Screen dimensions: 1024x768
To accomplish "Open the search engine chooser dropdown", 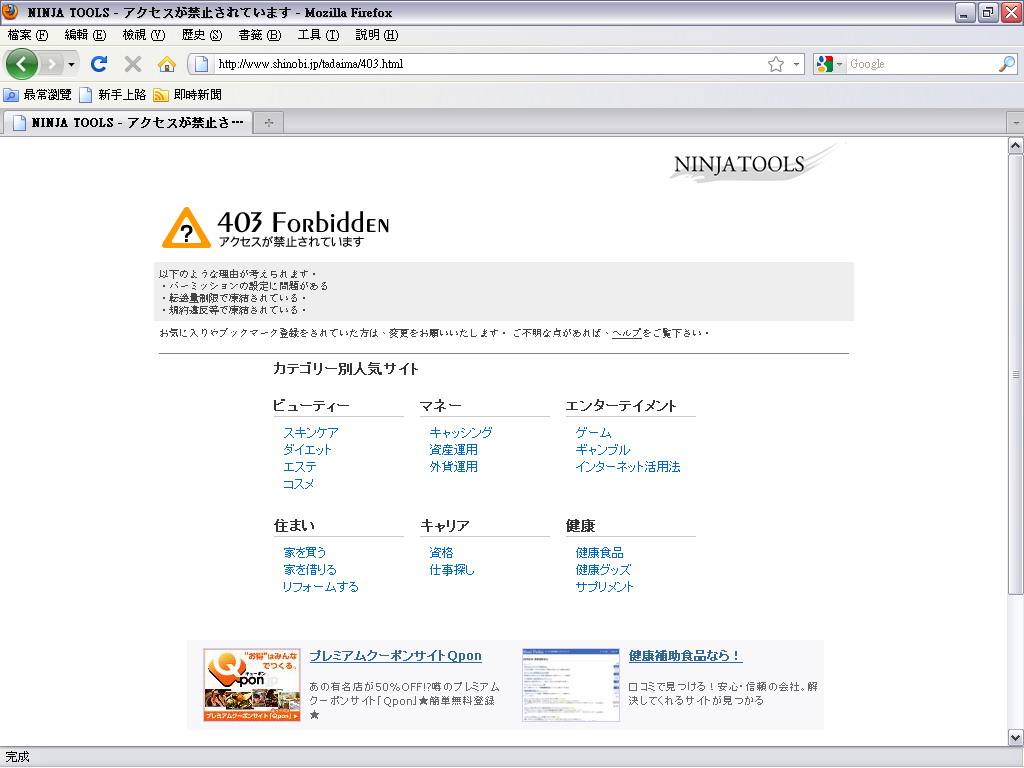I will (839, 64).
